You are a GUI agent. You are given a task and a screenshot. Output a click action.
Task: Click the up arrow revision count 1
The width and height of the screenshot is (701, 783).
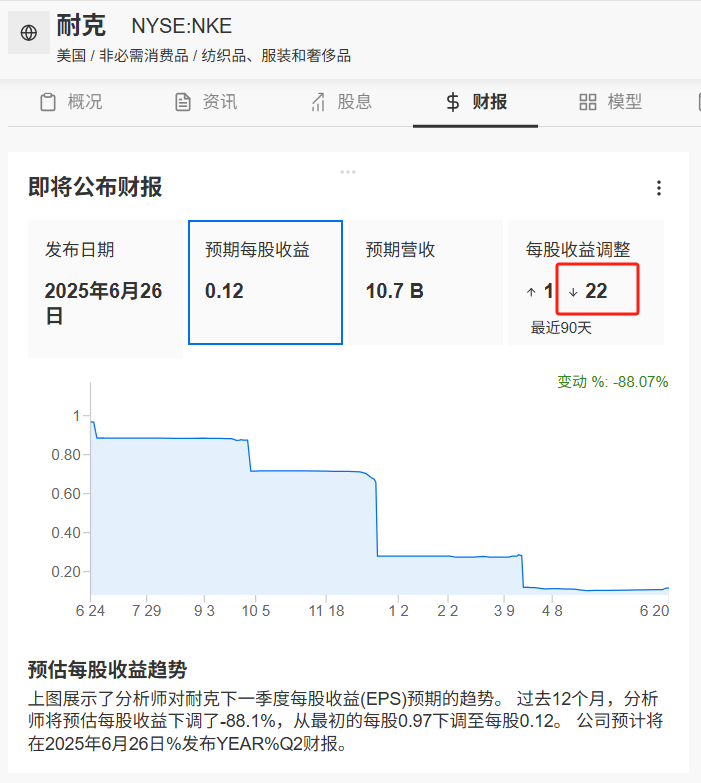tap(539, 291)
